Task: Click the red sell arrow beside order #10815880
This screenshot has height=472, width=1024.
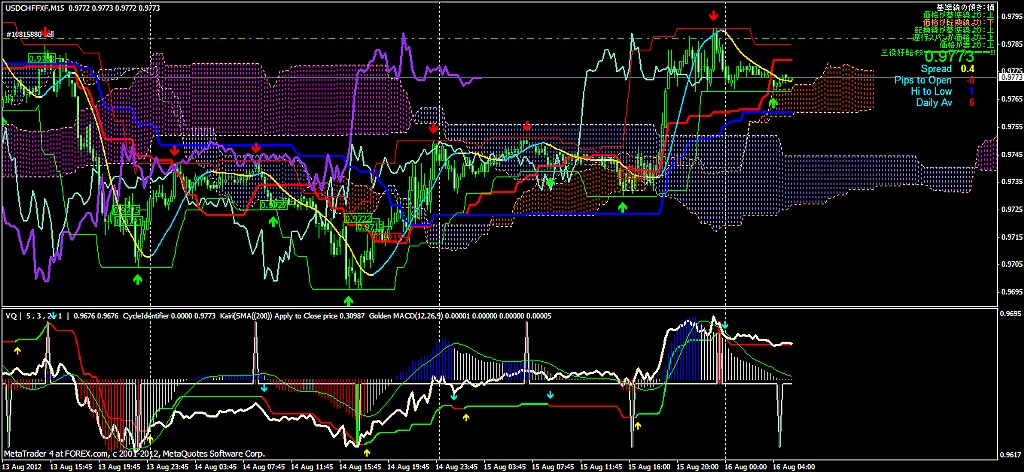Action: click(x=47, y=33)
